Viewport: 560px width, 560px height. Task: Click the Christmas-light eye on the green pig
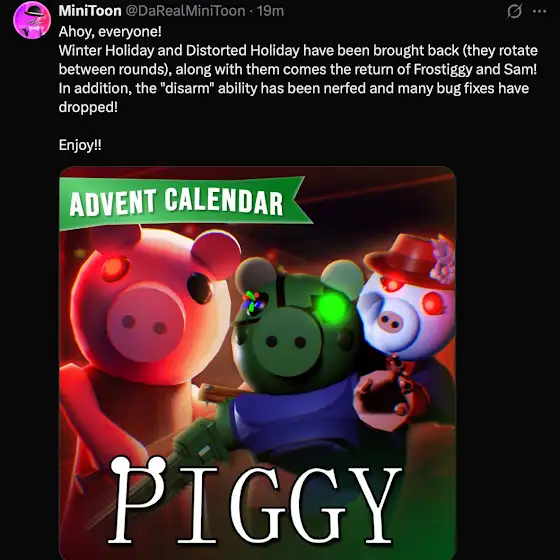click(x=254, y=302)
